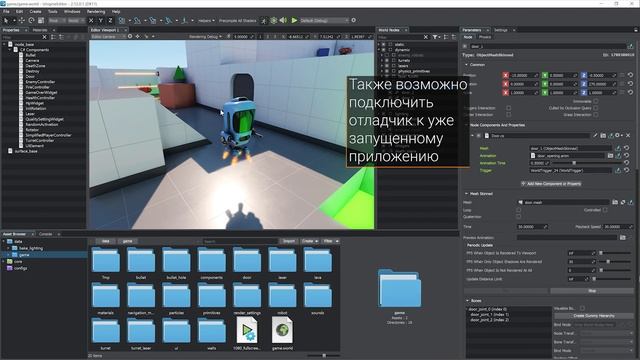Open Door.cs component settings gear
The width and height of the screenshot is (640, 360).
point(618,135)
